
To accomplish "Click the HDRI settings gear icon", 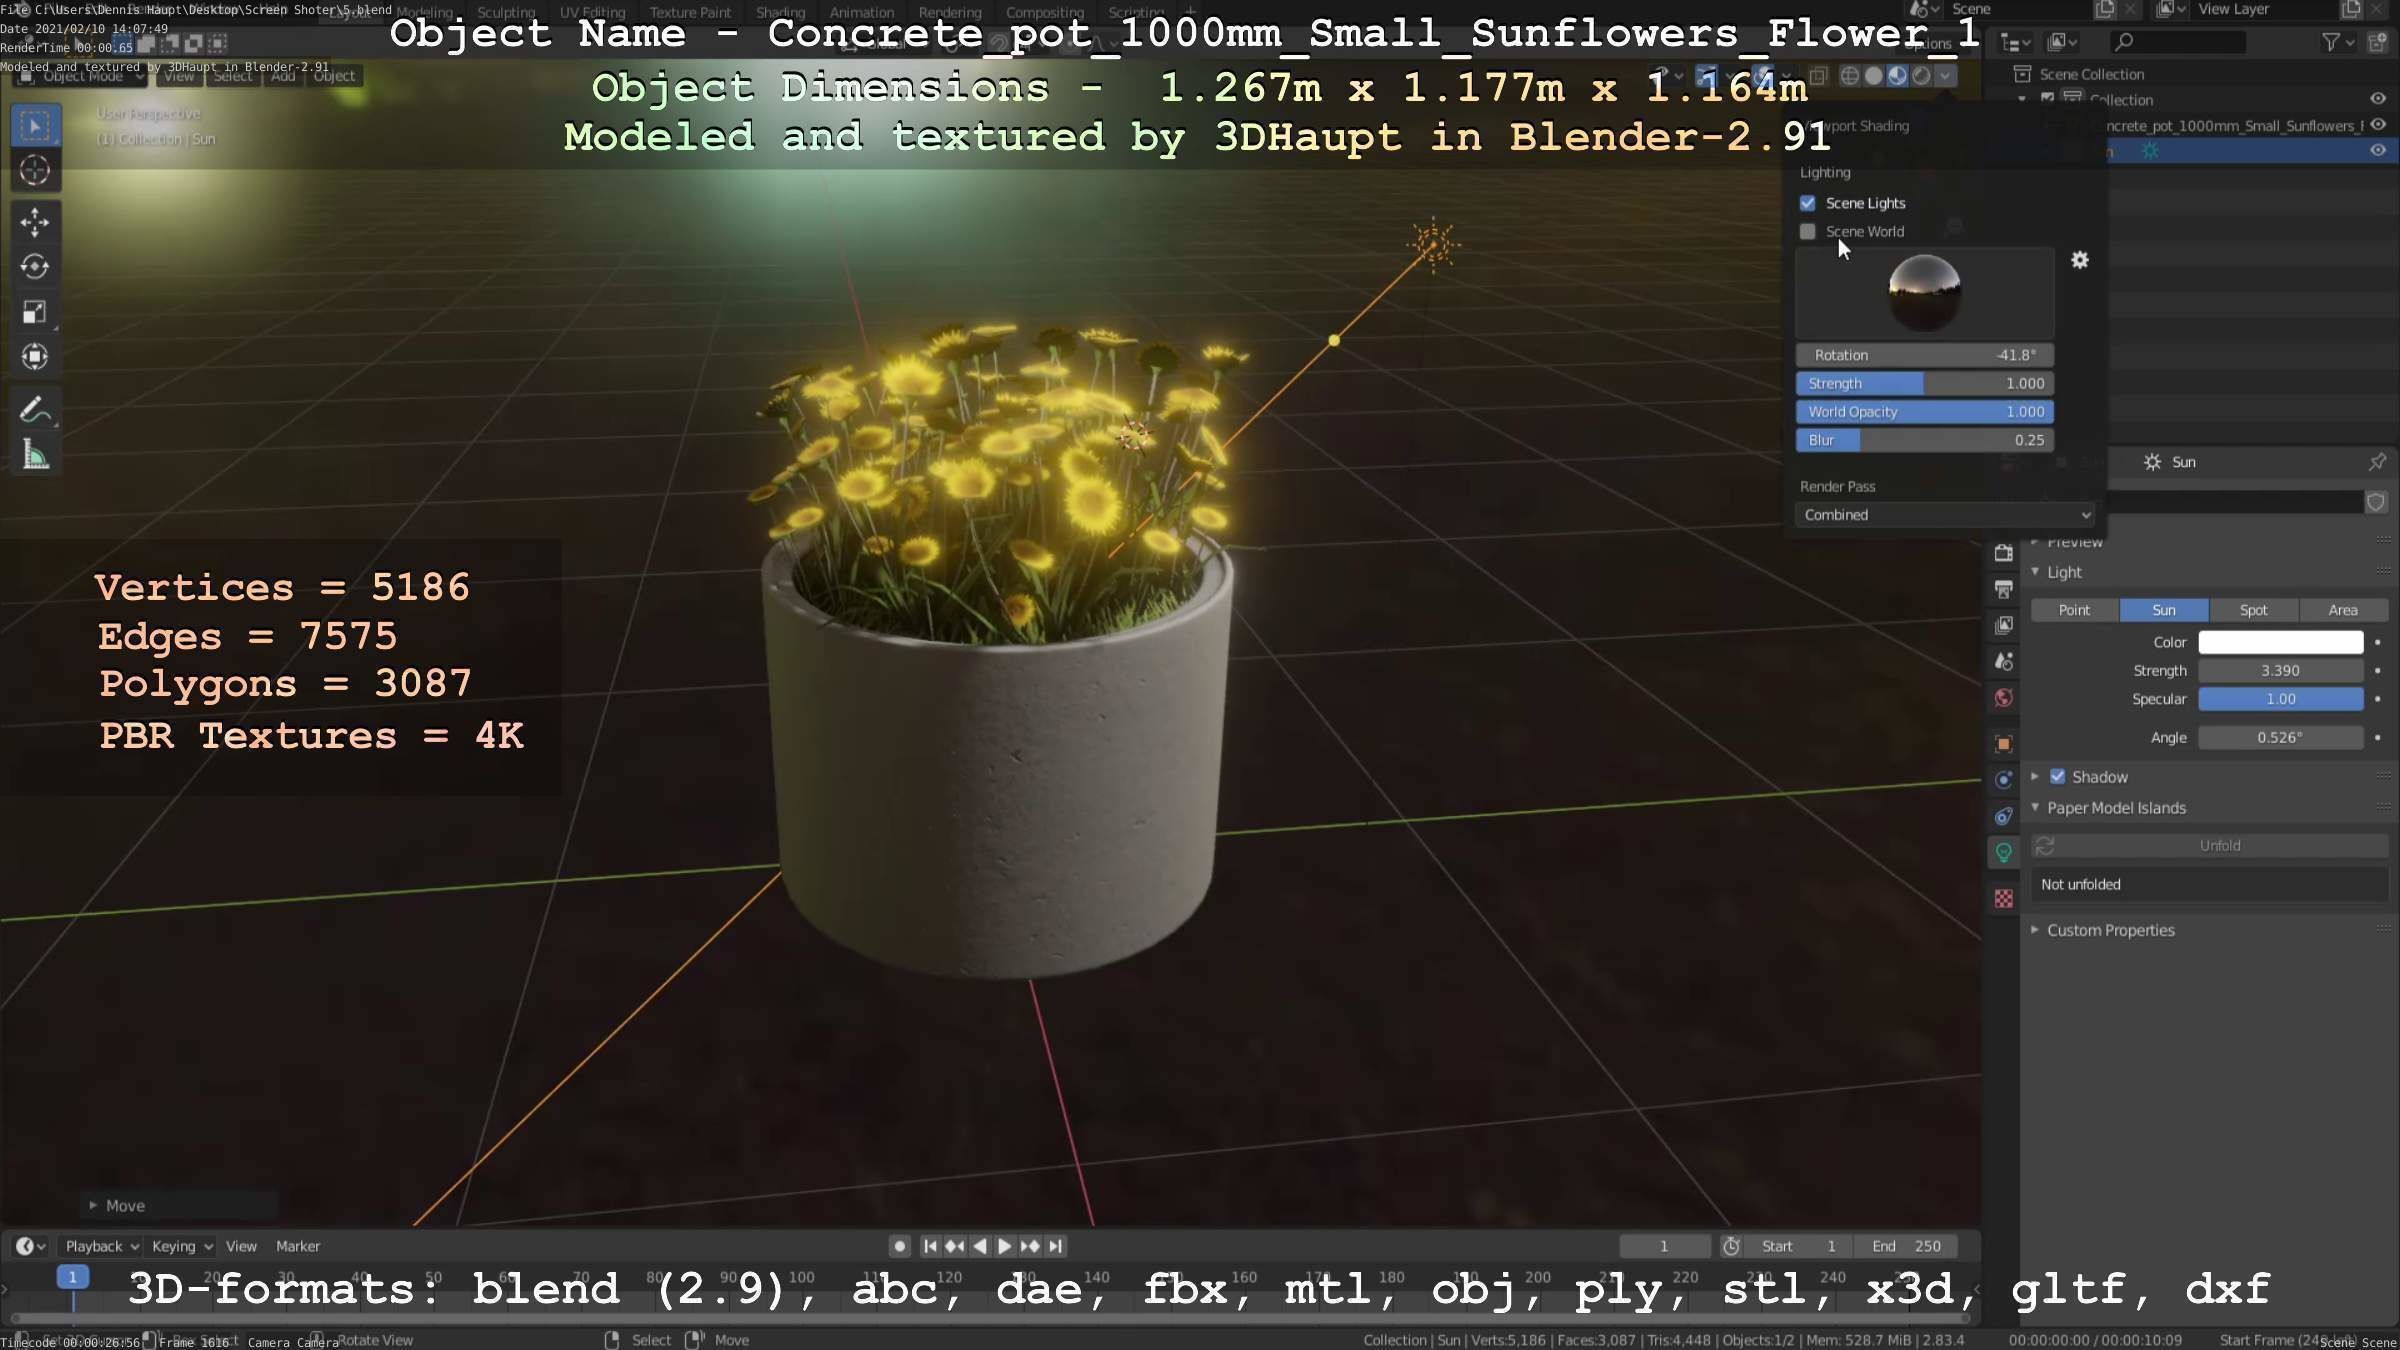I will tap(2080, 260).
